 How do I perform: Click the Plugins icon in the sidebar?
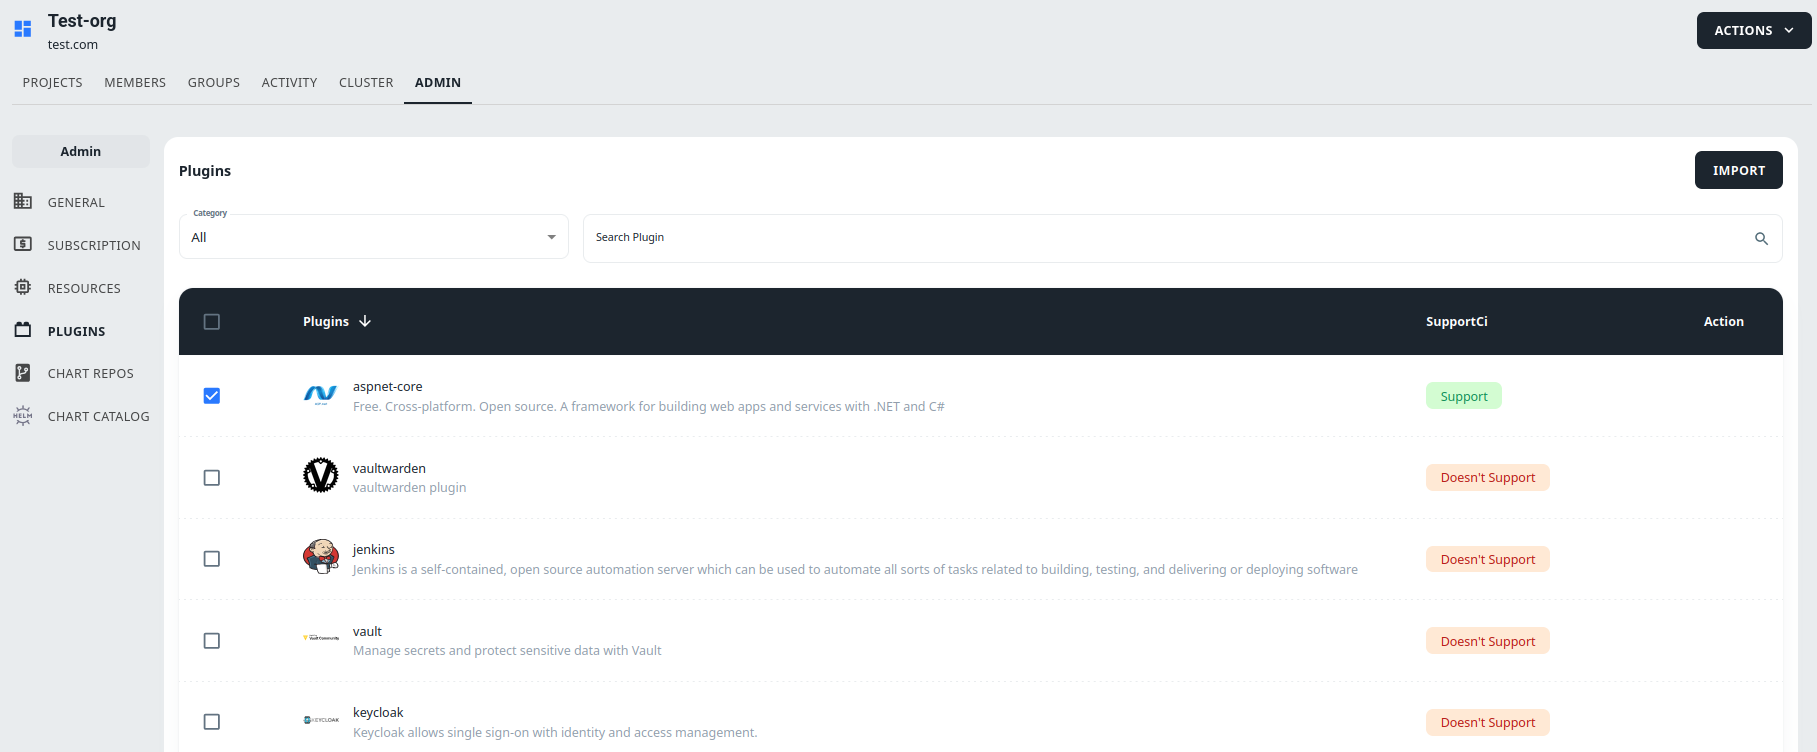coord(23,330)
